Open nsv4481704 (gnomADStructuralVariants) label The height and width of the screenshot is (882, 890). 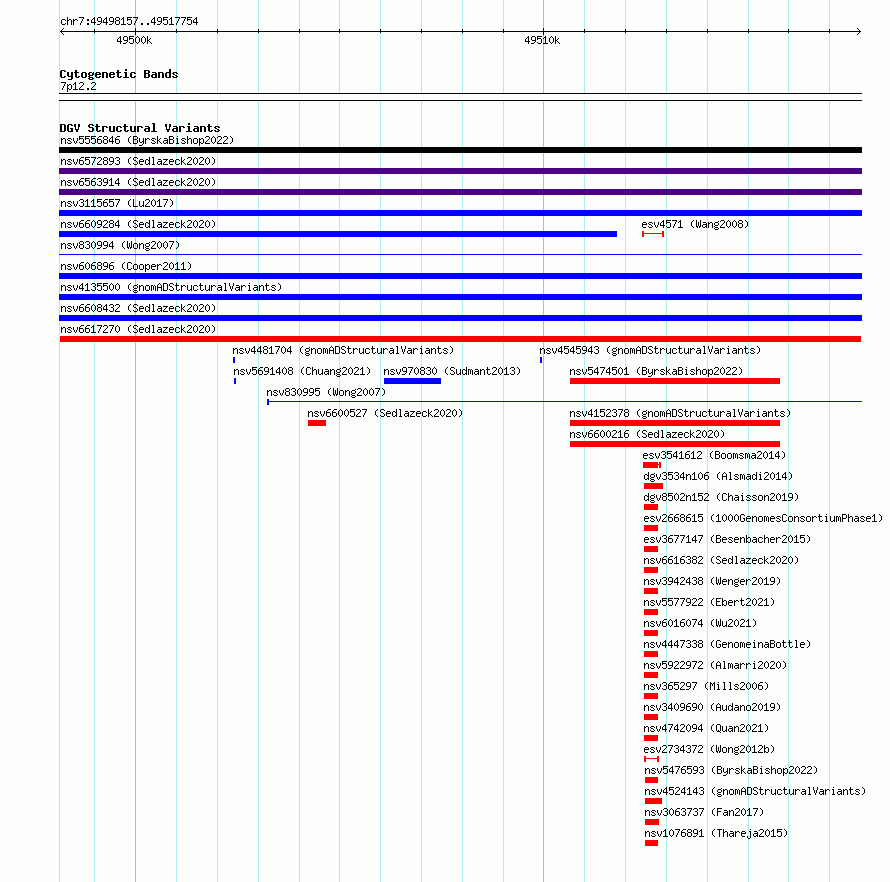(x=343, y=350)
